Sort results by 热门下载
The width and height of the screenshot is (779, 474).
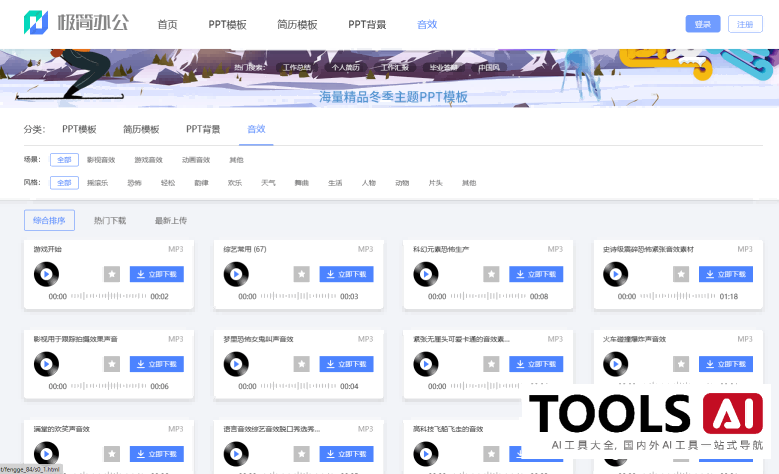(x=110, y=220)
